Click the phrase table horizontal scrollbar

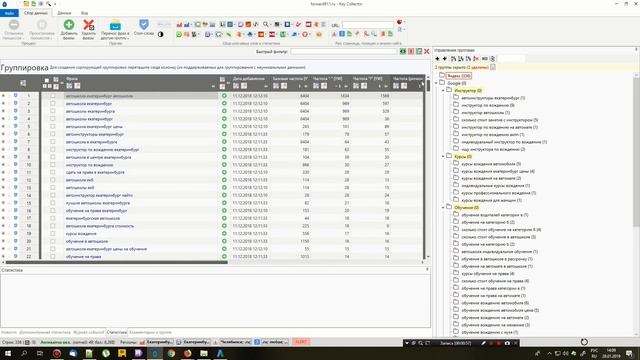click(116, 262)
